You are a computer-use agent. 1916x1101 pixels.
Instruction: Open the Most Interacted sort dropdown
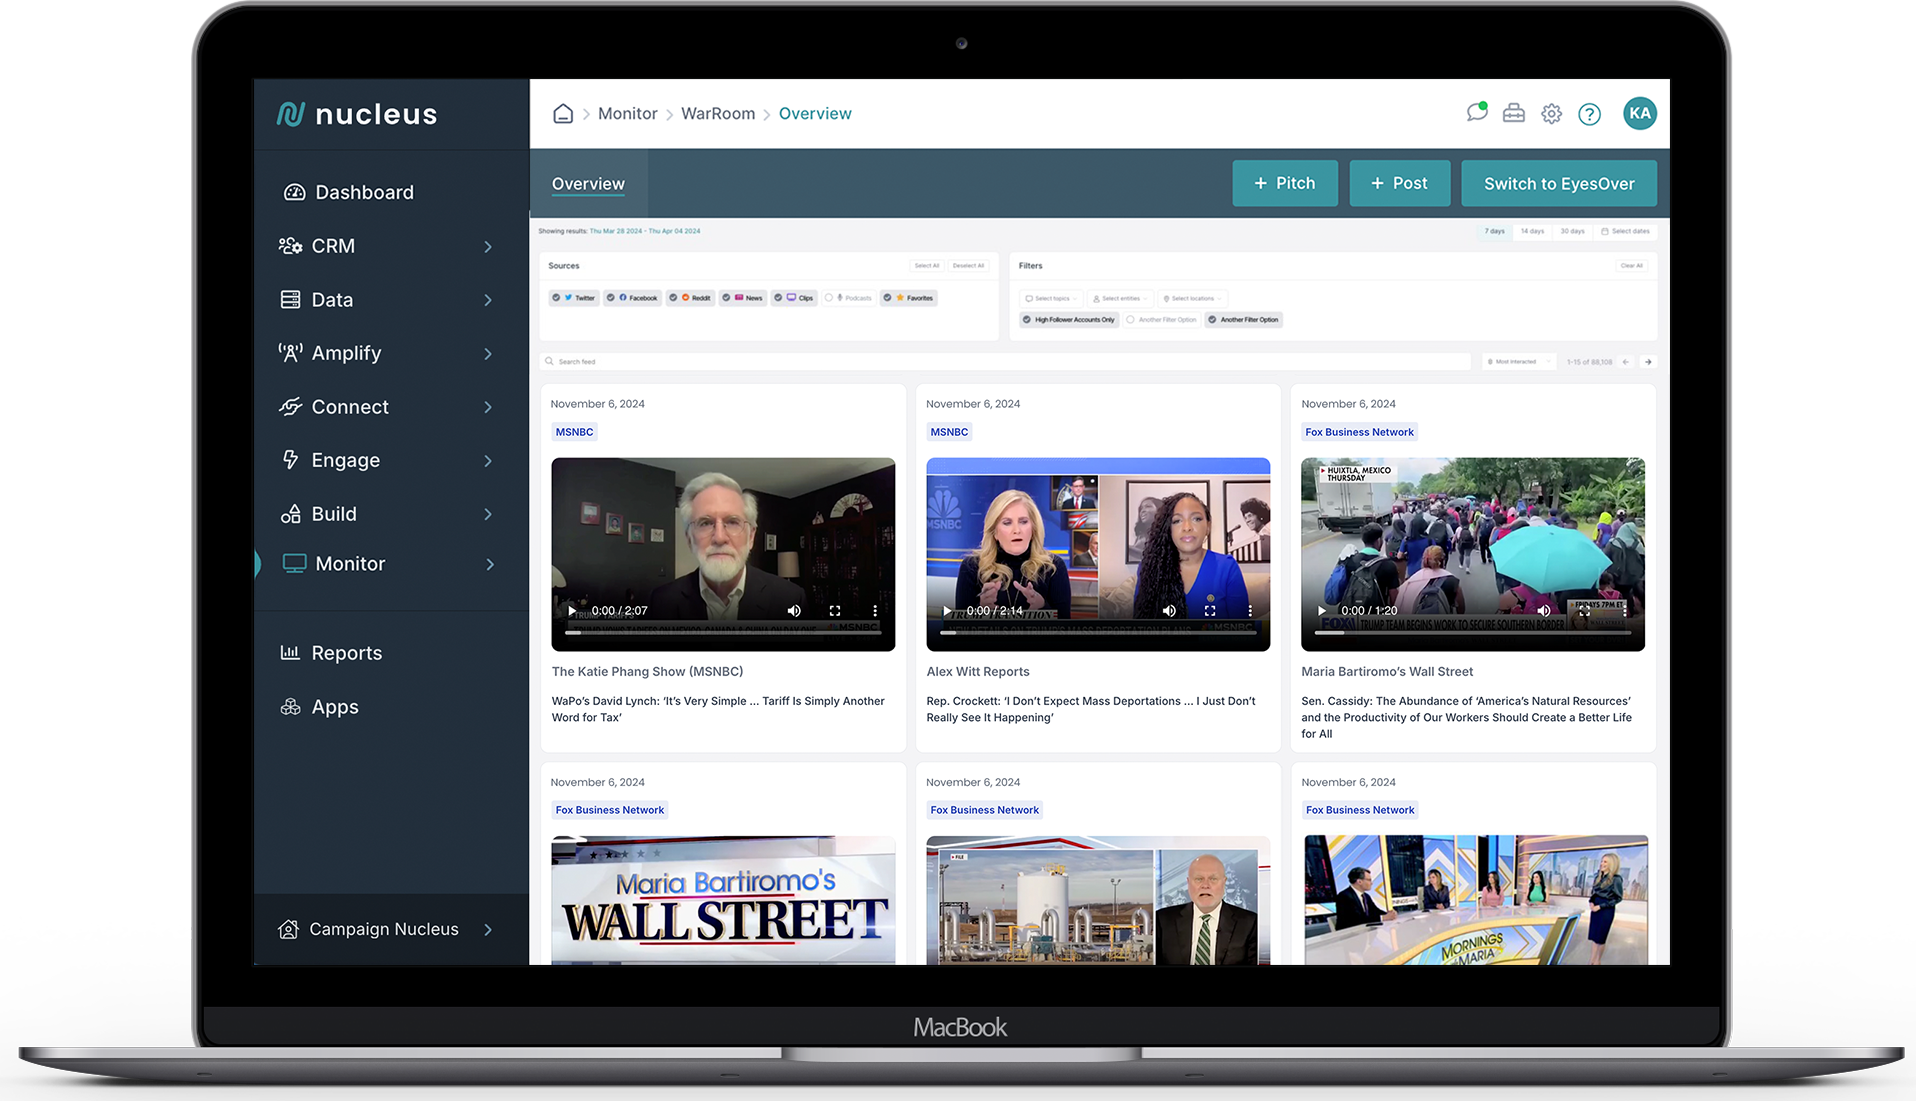point(1518,361)
